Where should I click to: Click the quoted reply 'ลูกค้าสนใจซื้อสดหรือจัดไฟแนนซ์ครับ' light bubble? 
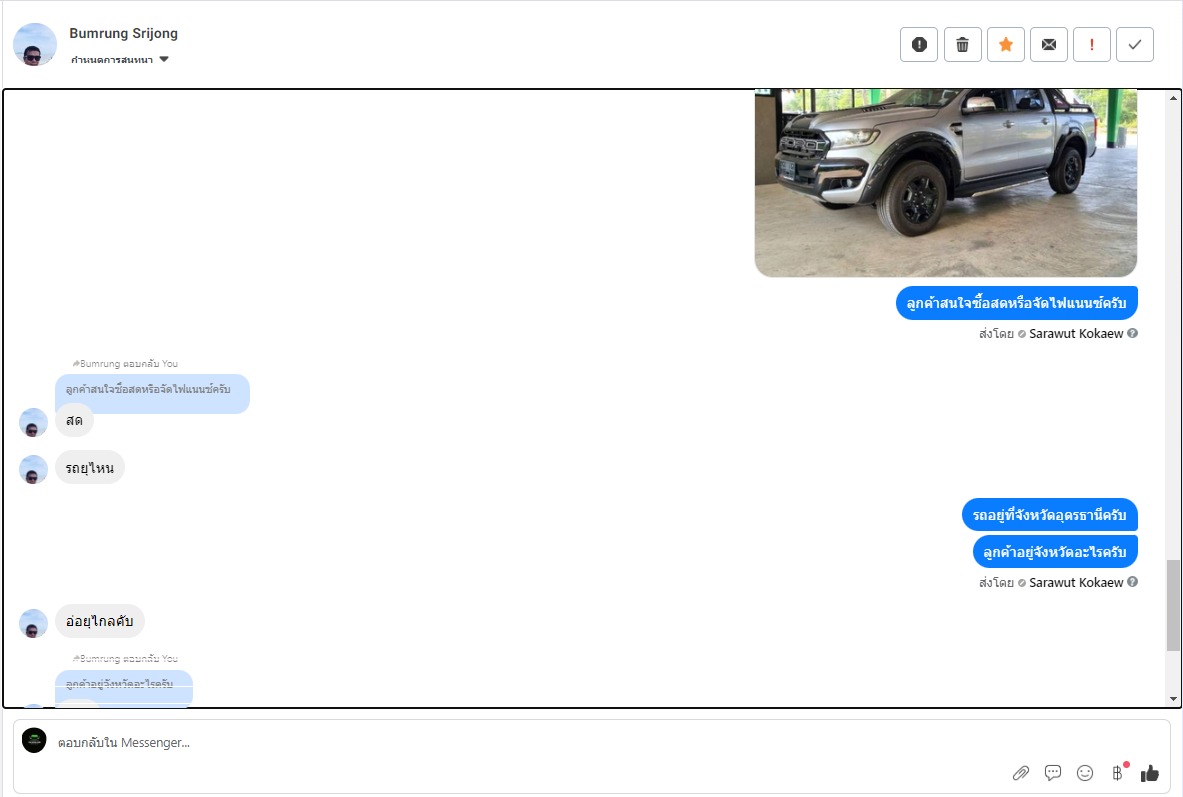[152, 389]
